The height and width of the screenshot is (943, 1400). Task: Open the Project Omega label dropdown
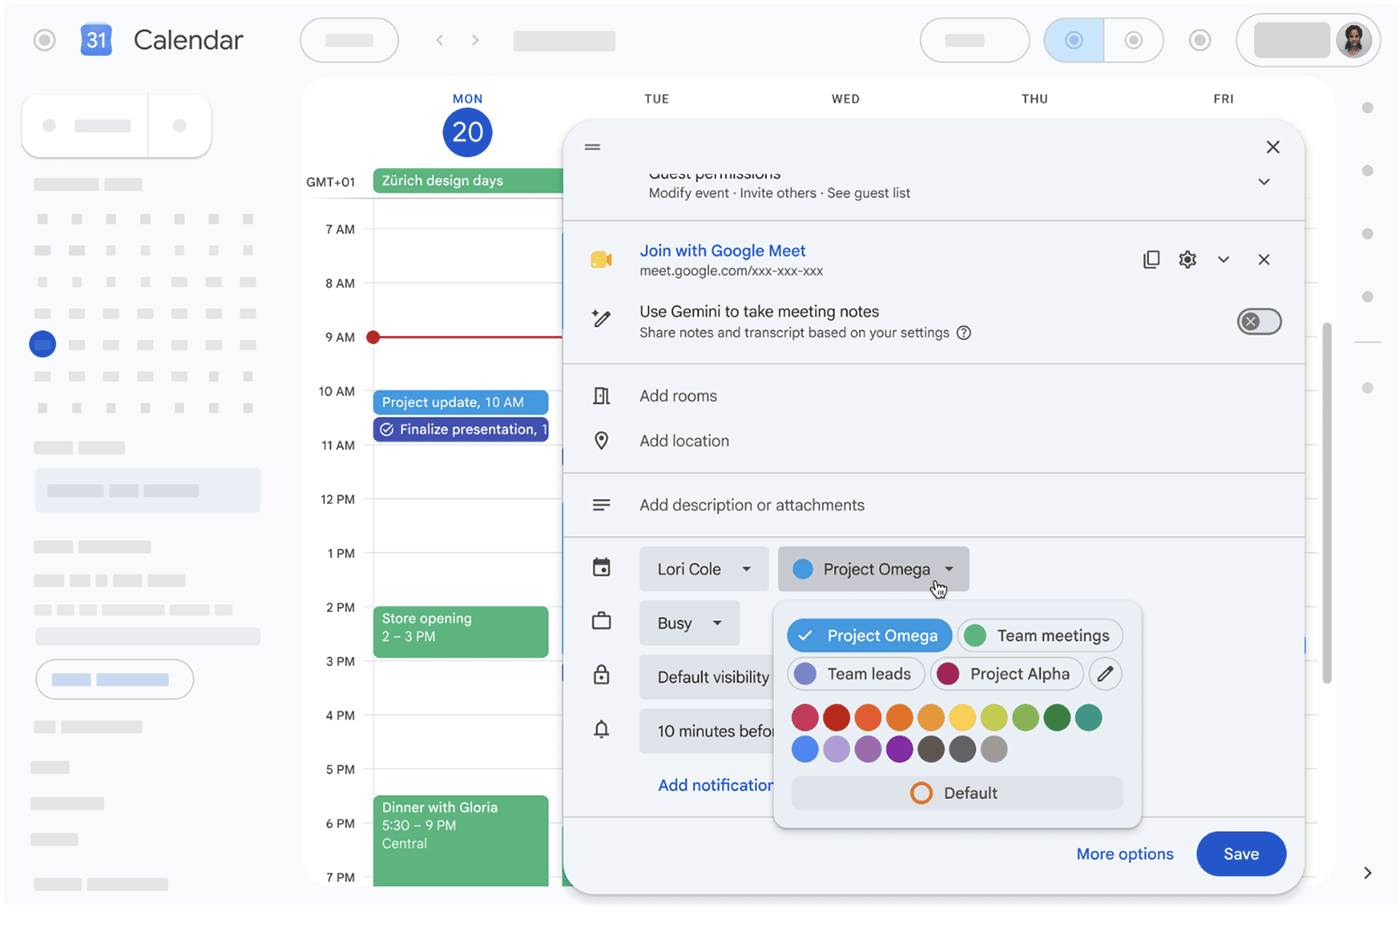coord(873,569)
